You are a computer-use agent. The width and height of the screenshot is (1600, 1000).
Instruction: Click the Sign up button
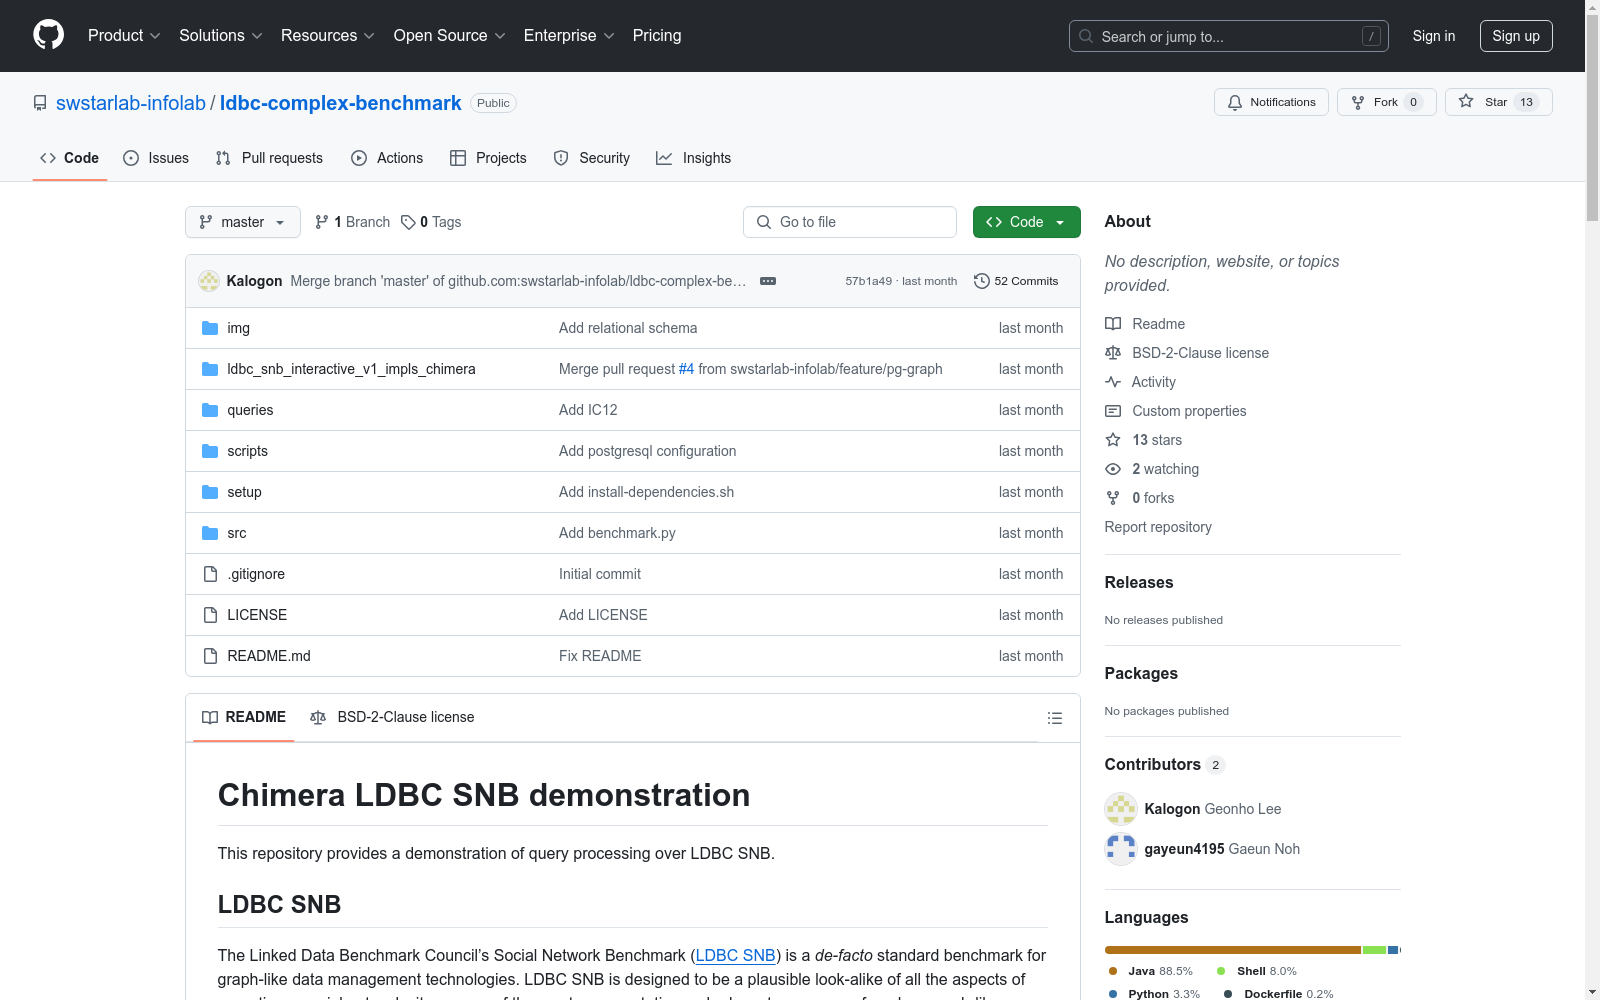(x=1516, y=36)
